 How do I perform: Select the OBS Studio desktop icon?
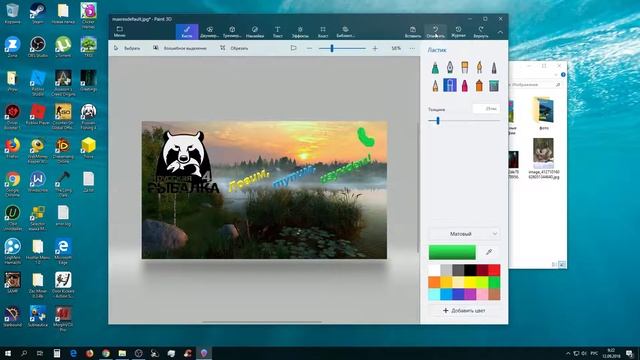tap(38, 47)
